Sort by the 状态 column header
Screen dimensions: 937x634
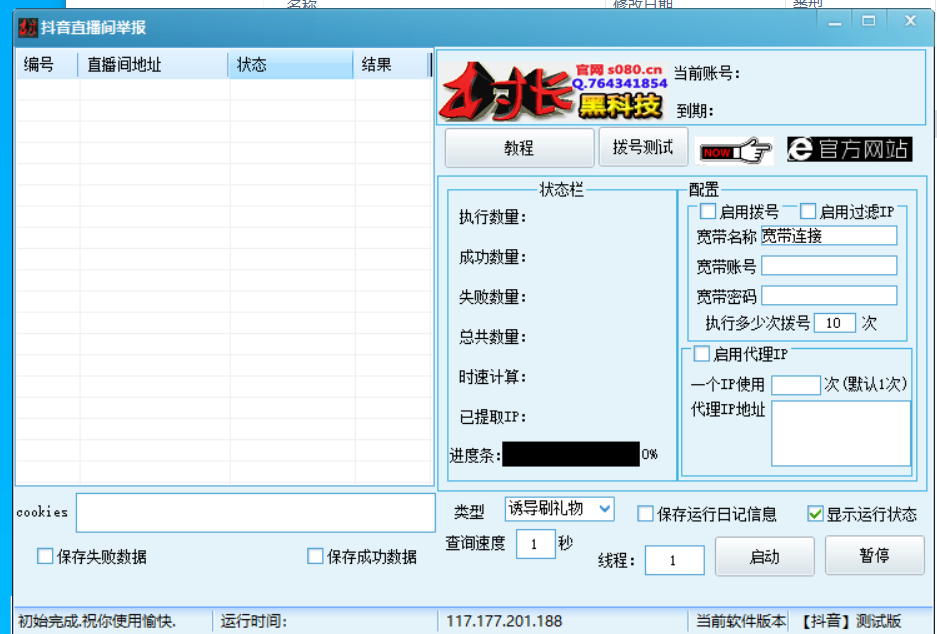click(x=291, y=65)
